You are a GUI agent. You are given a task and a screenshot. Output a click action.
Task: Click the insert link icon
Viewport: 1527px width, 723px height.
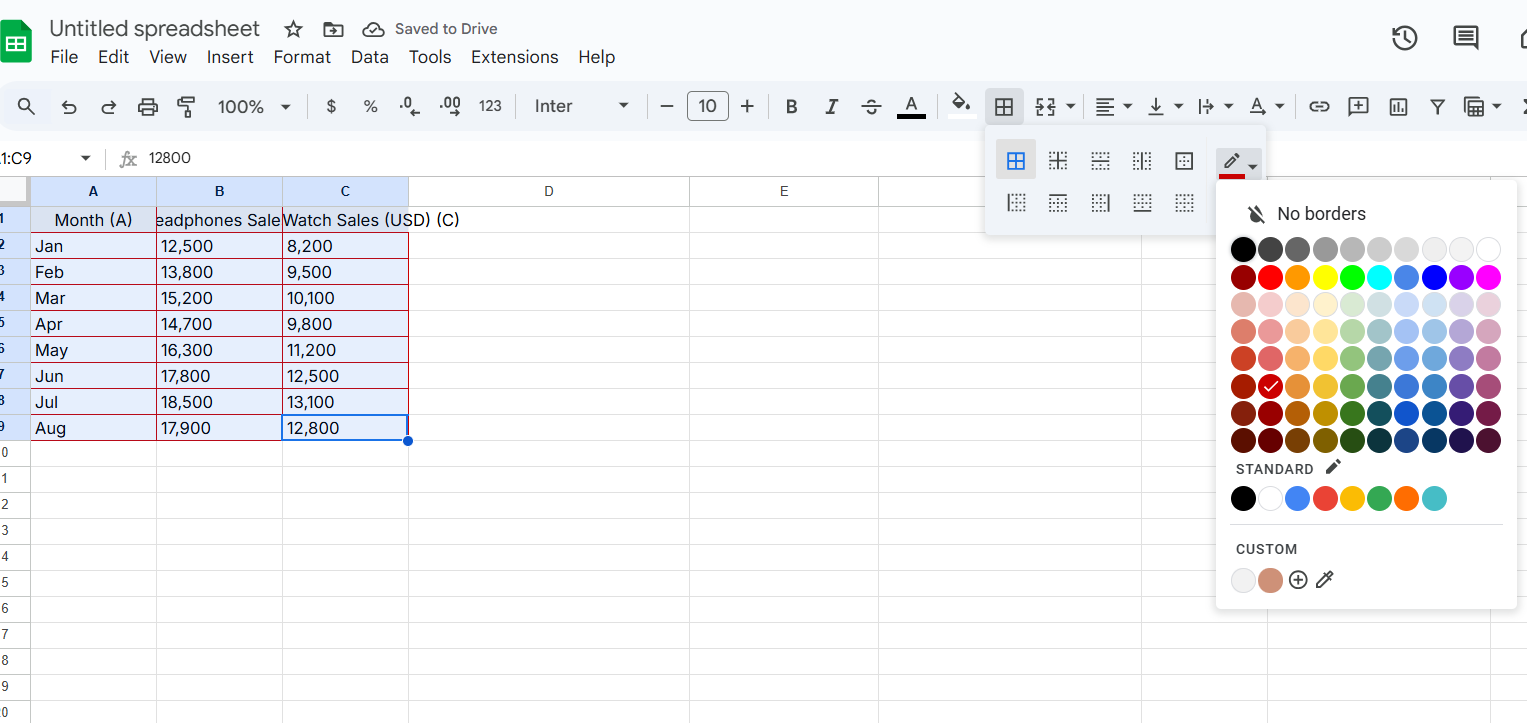click(1319, 106)
